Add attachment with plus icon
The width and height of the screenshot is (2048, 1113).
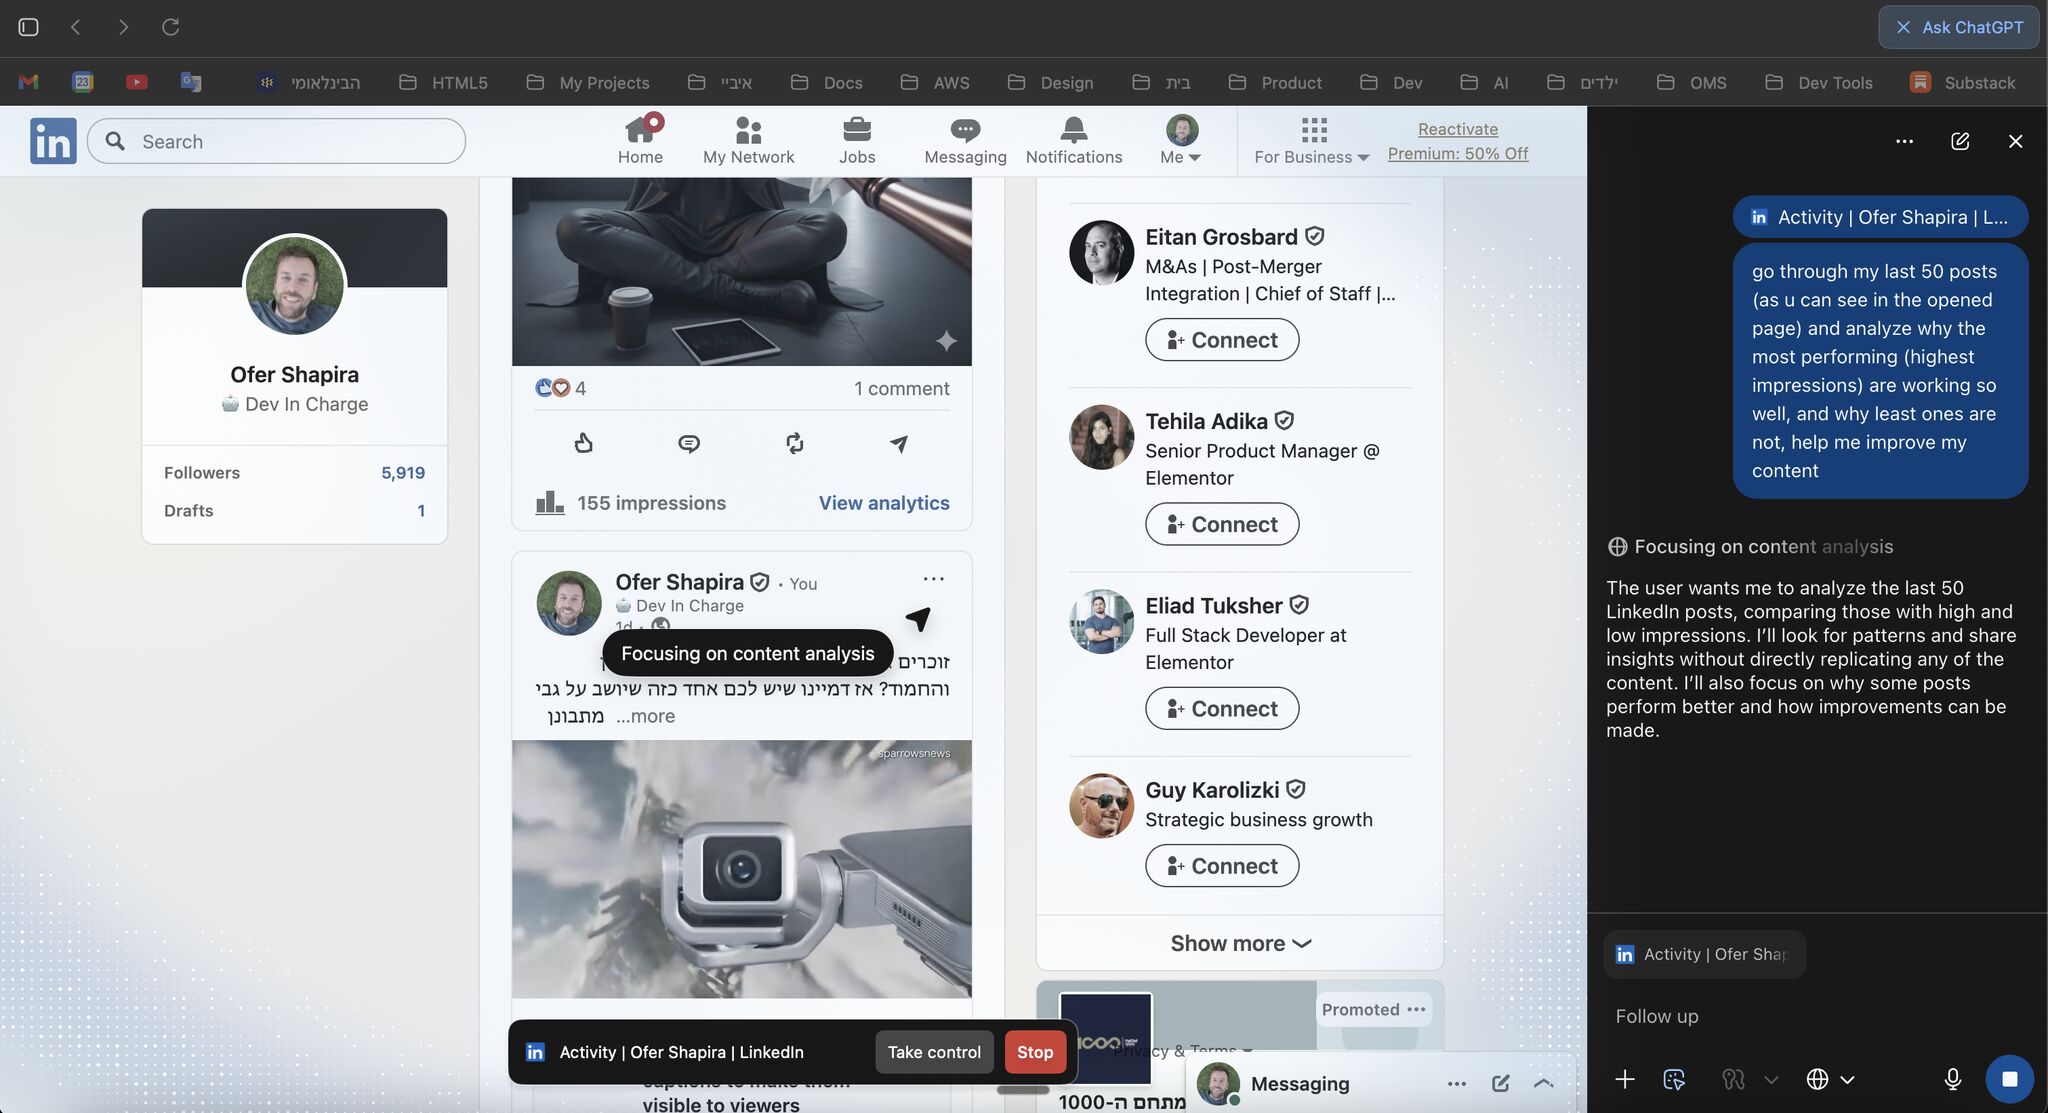click(x=1625, y=1079)
